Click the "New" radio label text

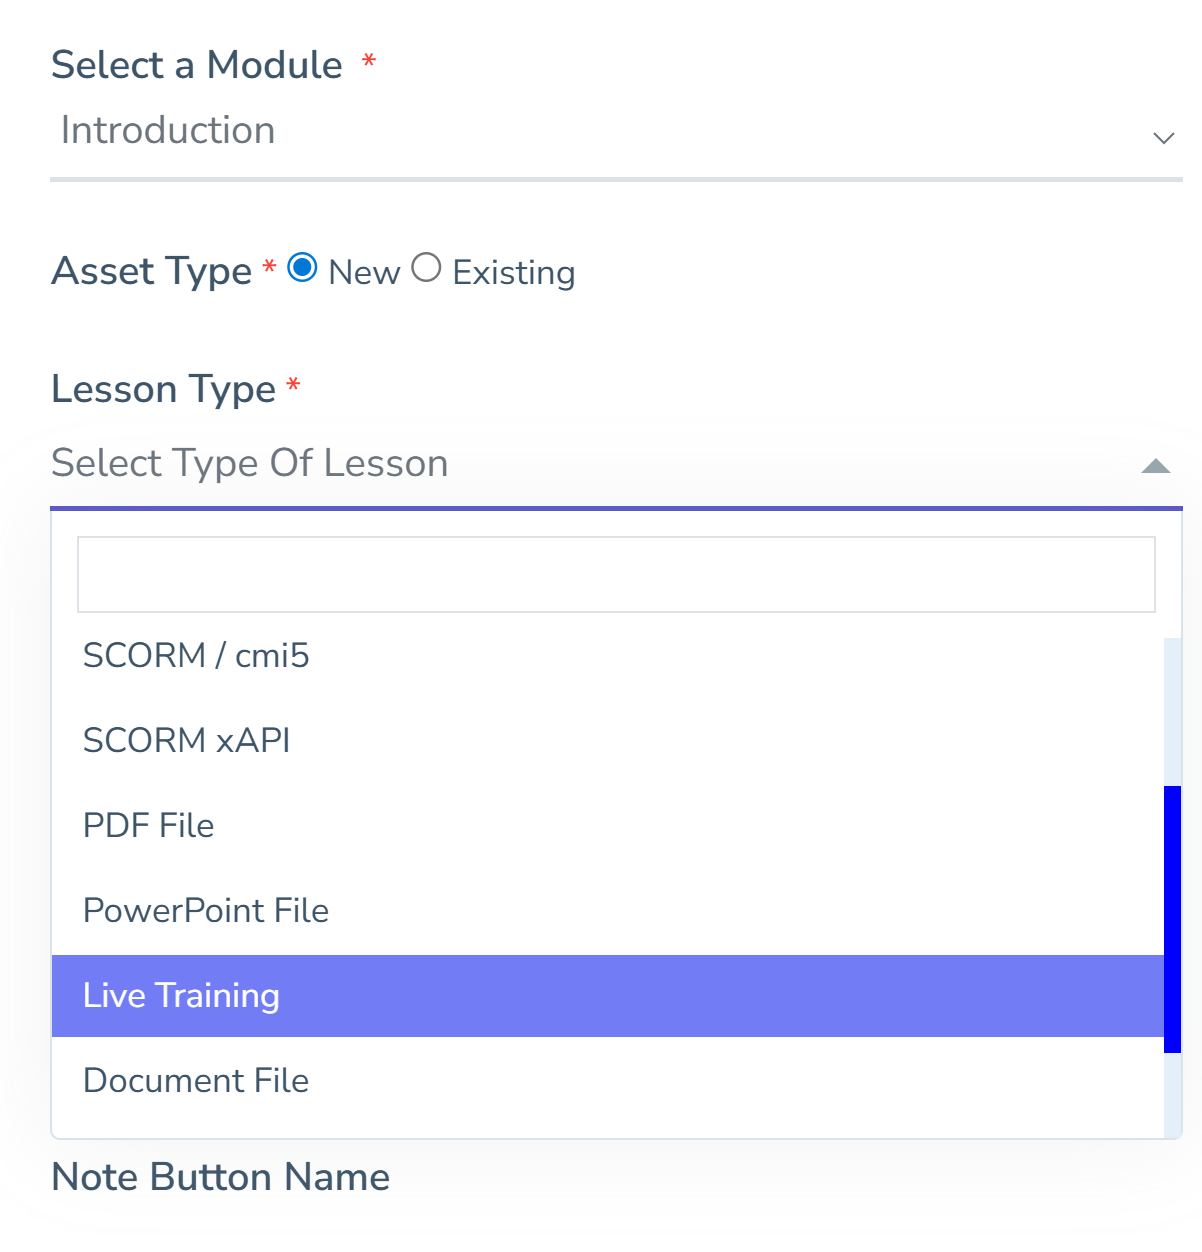pos(364,272)
